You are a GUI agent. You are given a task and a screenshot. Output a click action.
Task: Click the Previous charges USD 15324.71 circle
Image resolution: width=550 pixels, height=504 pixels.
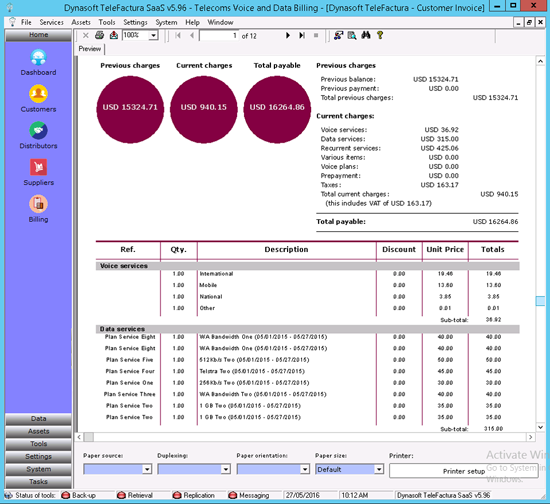[130, 109]
